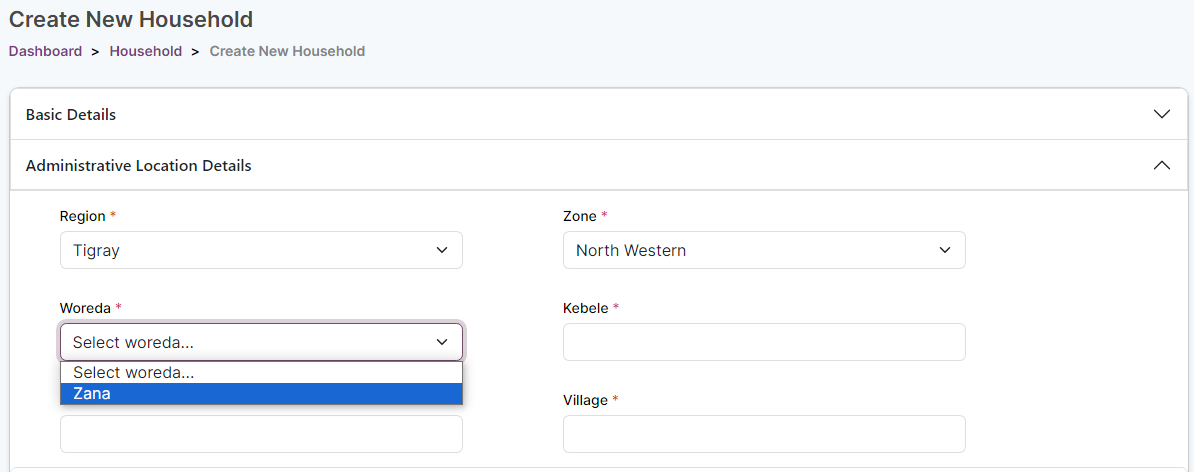
Task: Click the input field left of Village
Action: (260, 434)
